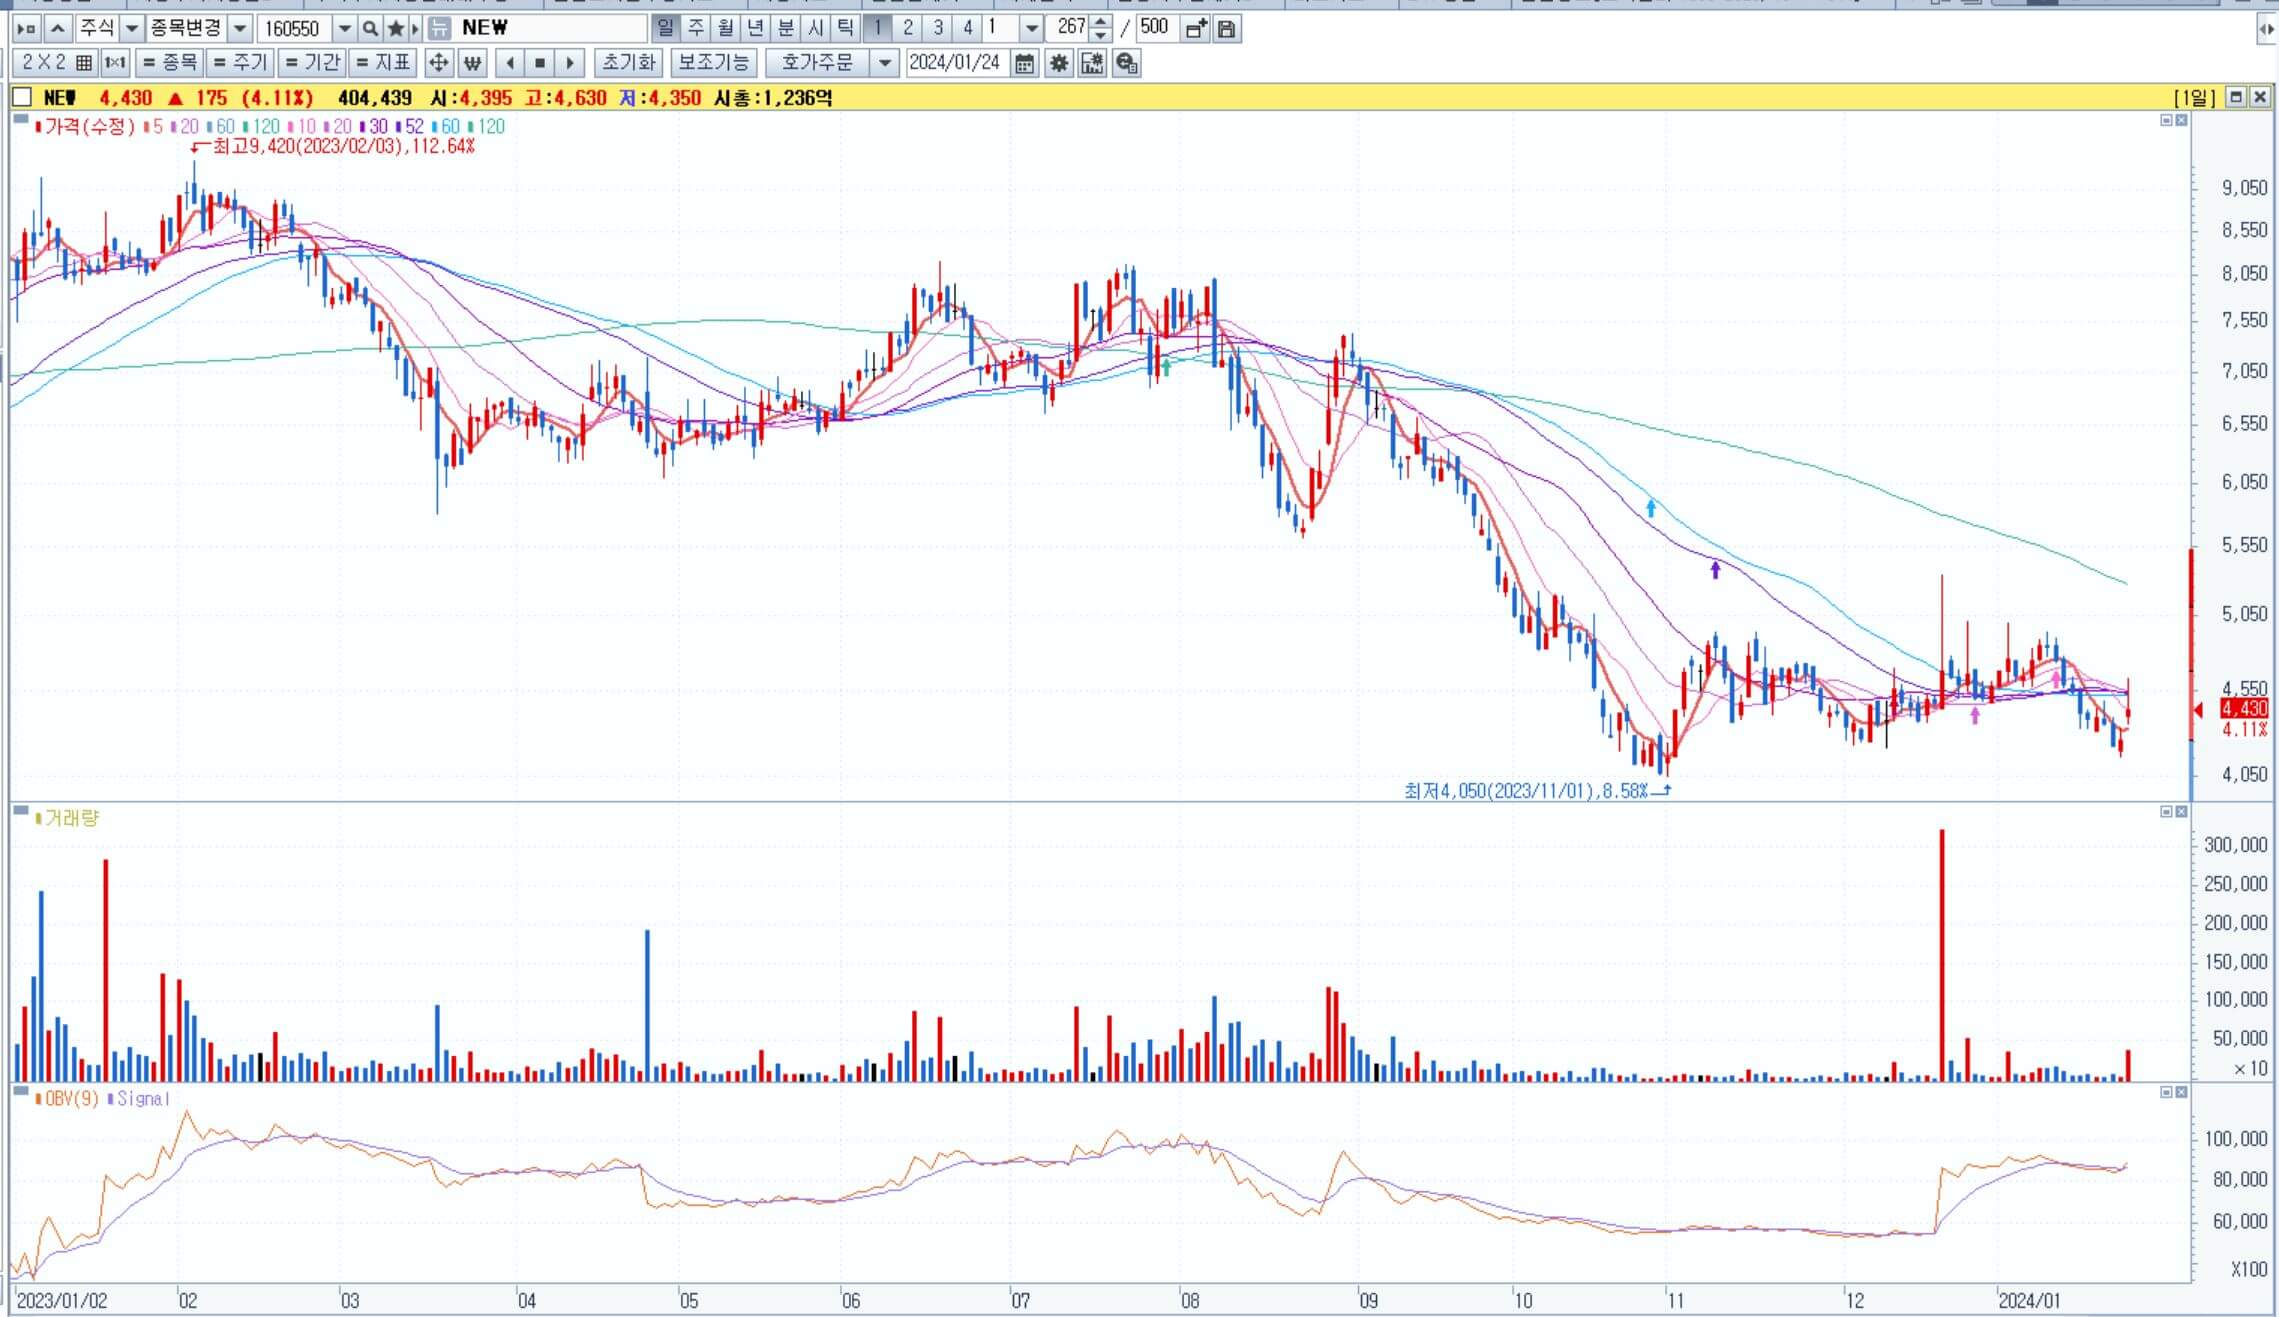Expand the 호가주문 dropdown arrow
This screenshot has height=1317, width=2279.
pos(884,63)
